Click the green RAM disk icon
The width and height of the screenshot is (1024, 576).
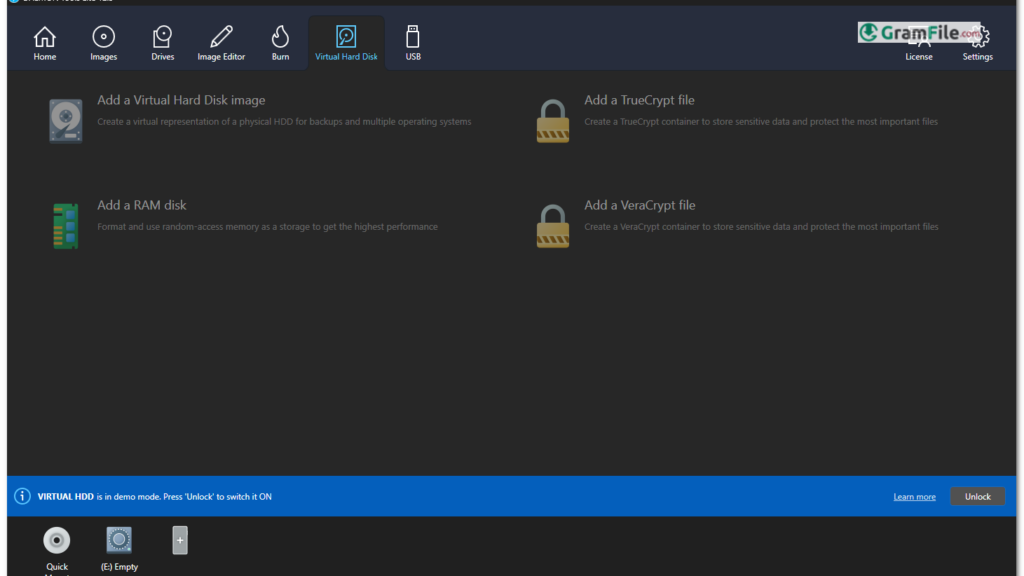point(66,226)
